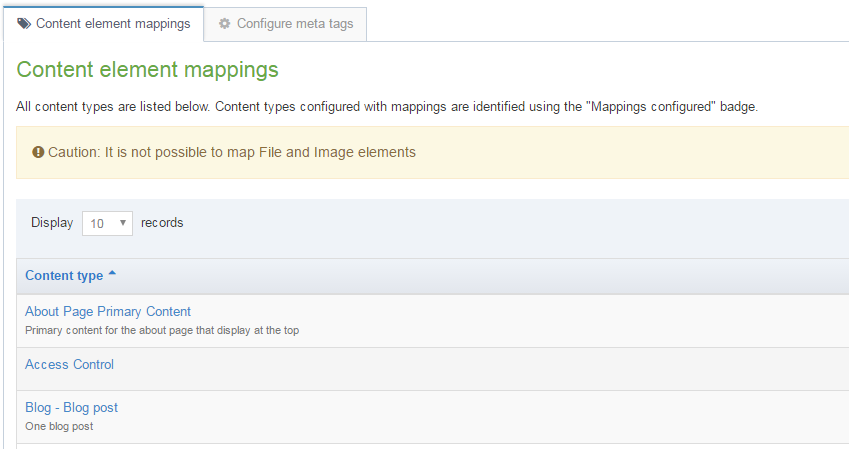Open About Page Primary Content mapping

pos(108,311)
